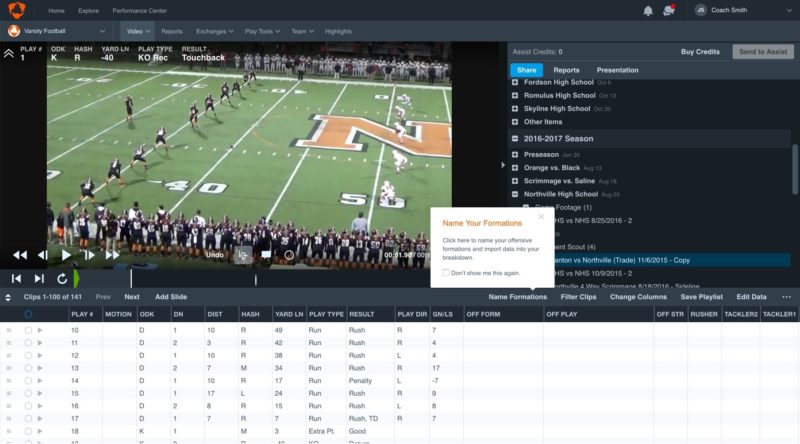The height and width of the screenshot is (444, 800).
Task: Collapse the right side panel arrow
Action: pyautogui.click(x=503, y=165)
